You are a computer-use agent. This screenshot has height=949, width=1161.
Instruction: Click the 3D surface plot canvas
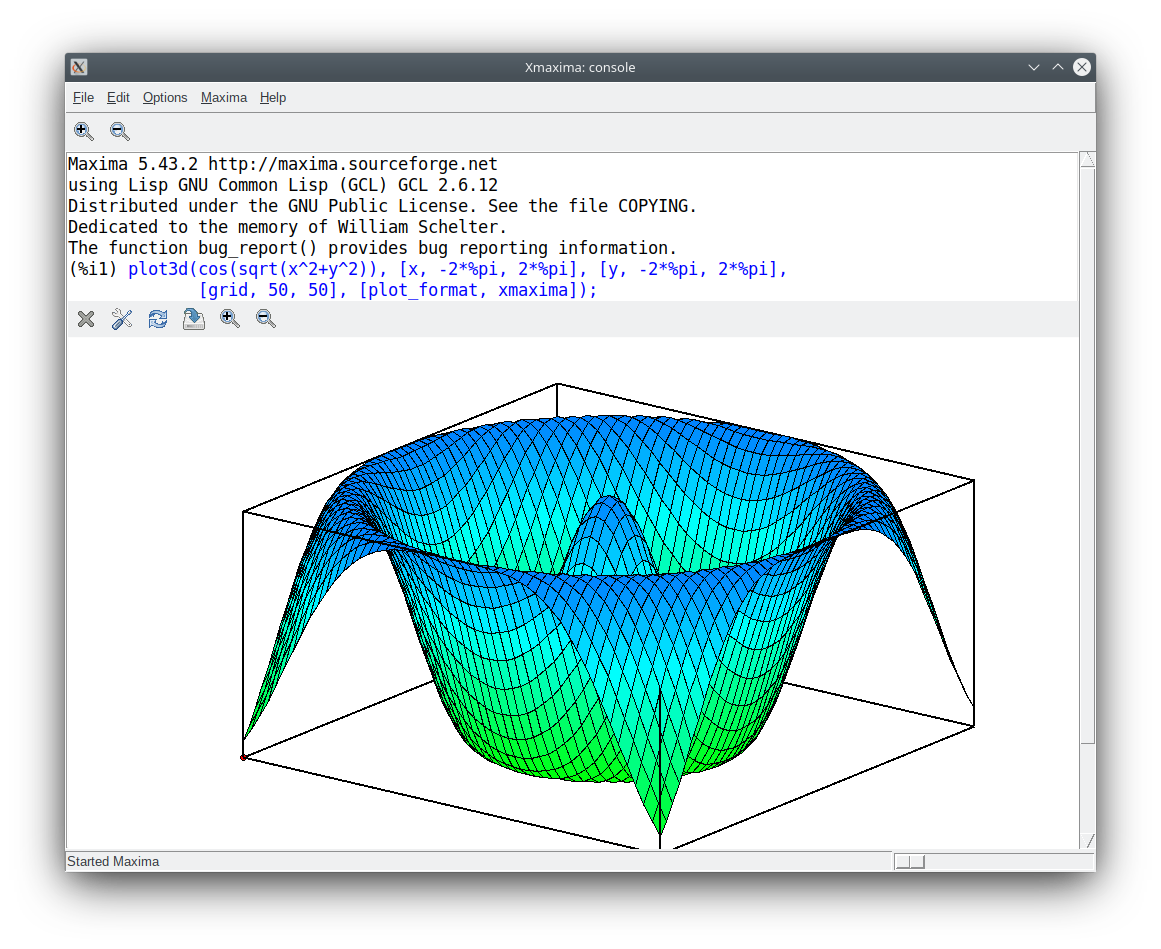[x=573, y=593]
